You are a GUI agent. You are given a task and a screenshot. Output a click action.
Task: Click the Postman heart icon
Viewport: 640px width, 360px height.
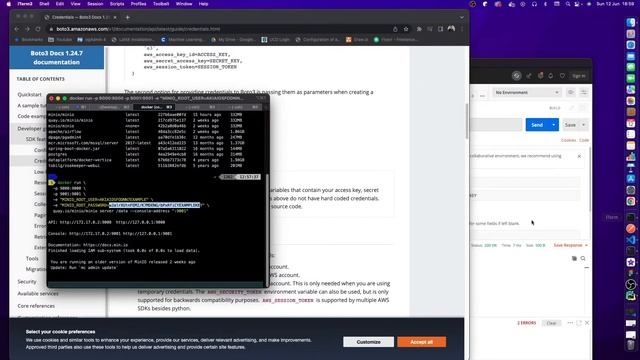(562, 76)
